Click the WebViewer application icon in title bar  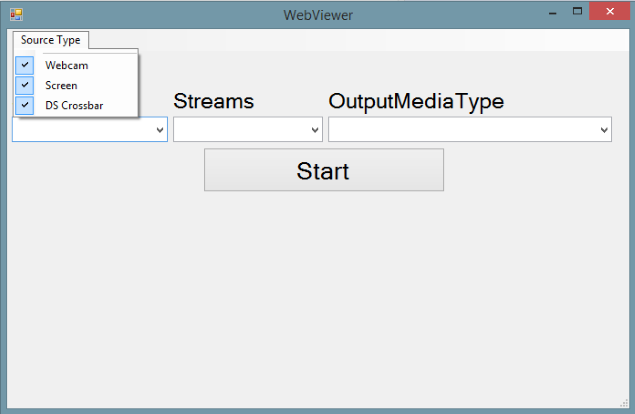coord(16,15)
